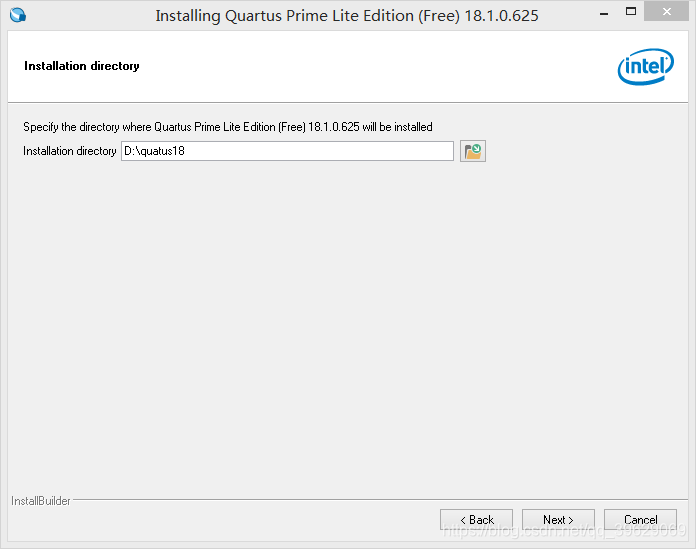This screenshot has width=696, height=549.
Task: Cancel the Quartus installation
Action: (x=640, y=520)
